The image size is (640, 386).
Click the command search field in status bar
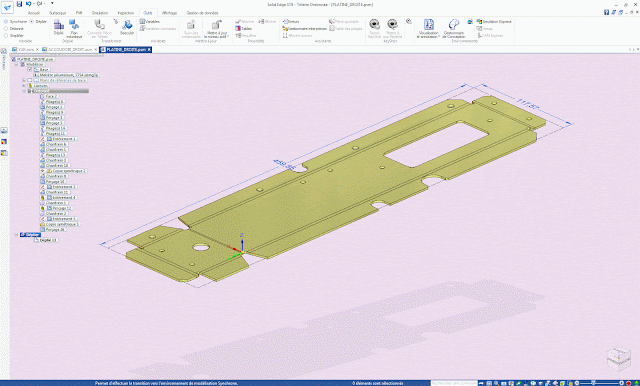[x=454, y=383]
